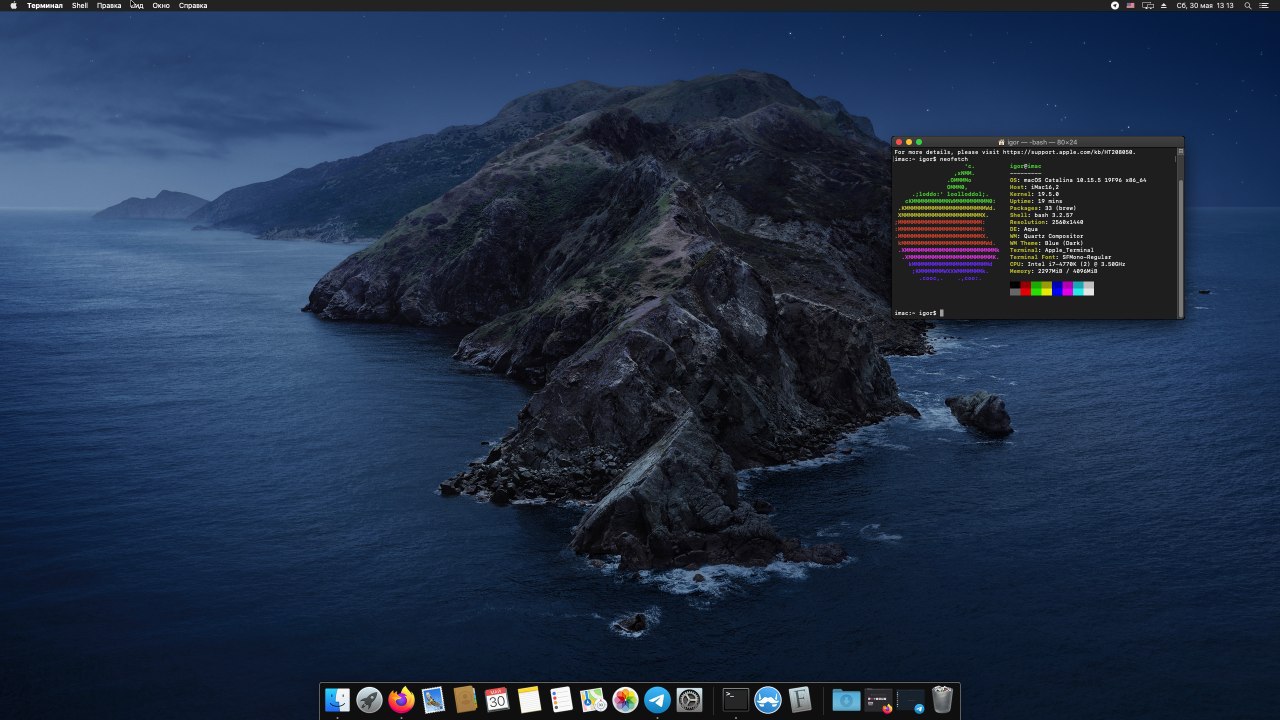This screenshot has height=720, width=1280.
Task: Click the green color block in neofetch palette
Action: coord(1036,289)
